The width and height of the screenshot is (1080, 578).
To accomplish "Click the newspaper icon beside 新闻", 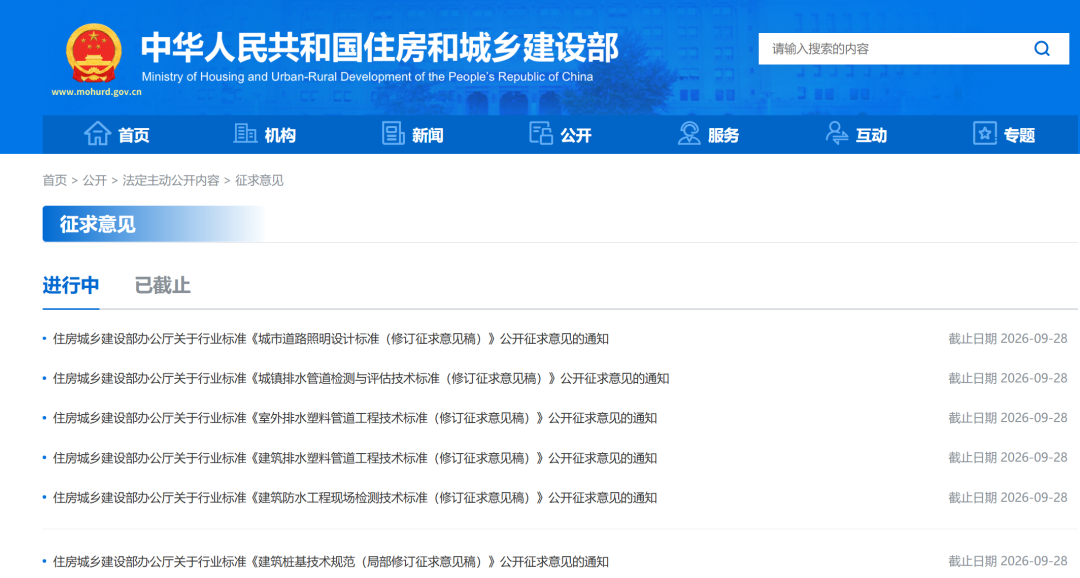I will pos(393,133).
